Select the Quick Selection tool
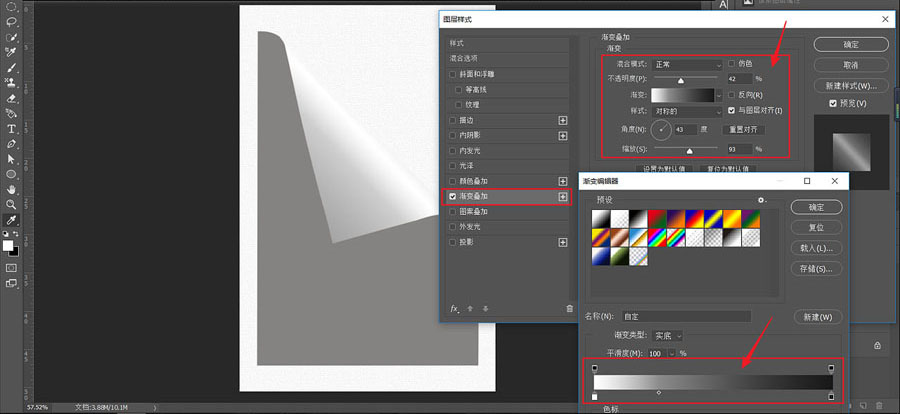 coord(11,37)
